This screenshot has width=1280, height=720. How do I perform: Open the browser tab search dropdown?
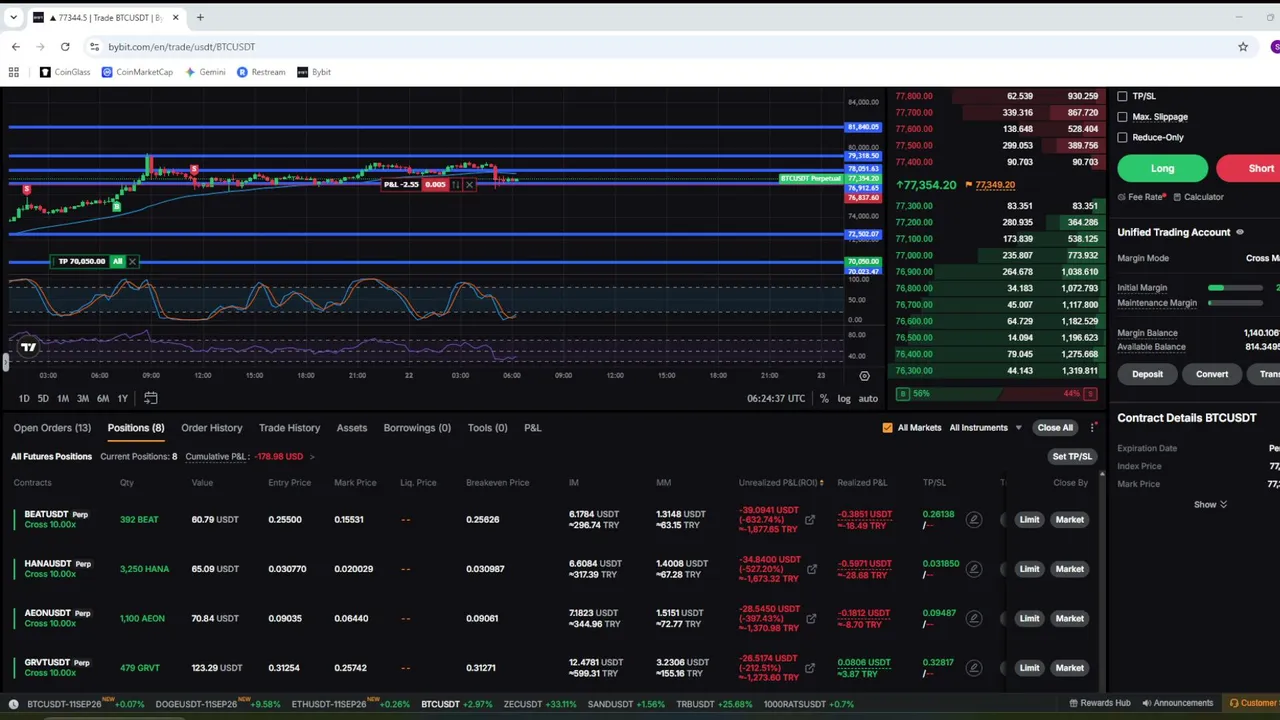click(14, 17)
